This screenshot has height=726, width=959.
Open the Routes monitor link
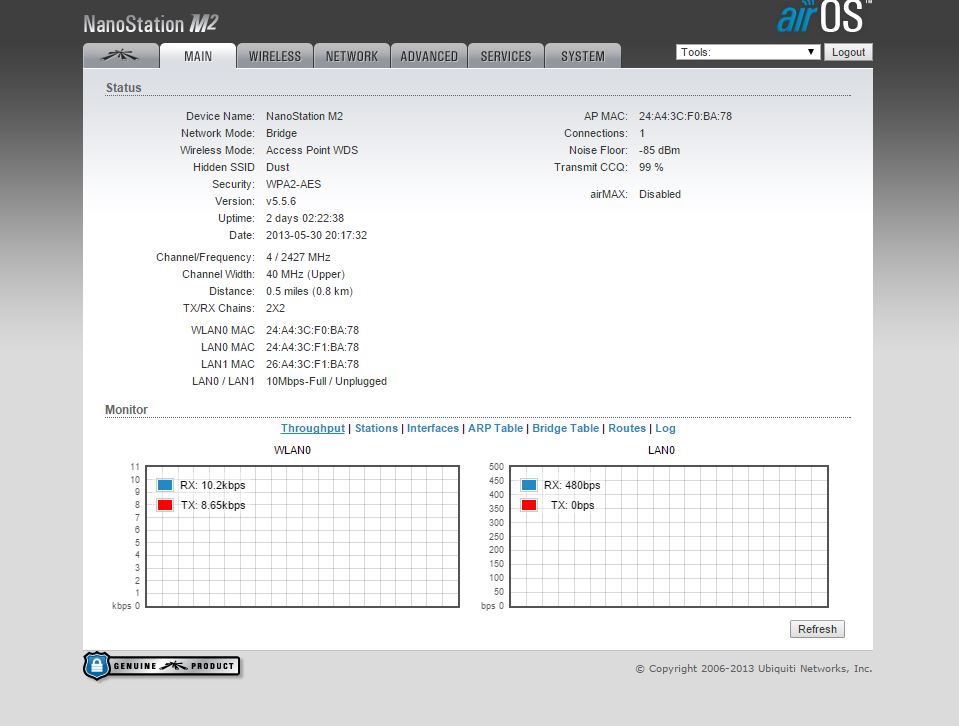click(627, 428)
